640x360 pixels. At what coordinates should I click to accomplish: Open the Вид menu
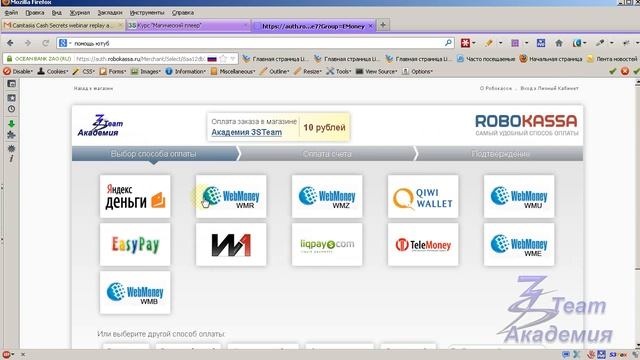(x=56, y=13)
